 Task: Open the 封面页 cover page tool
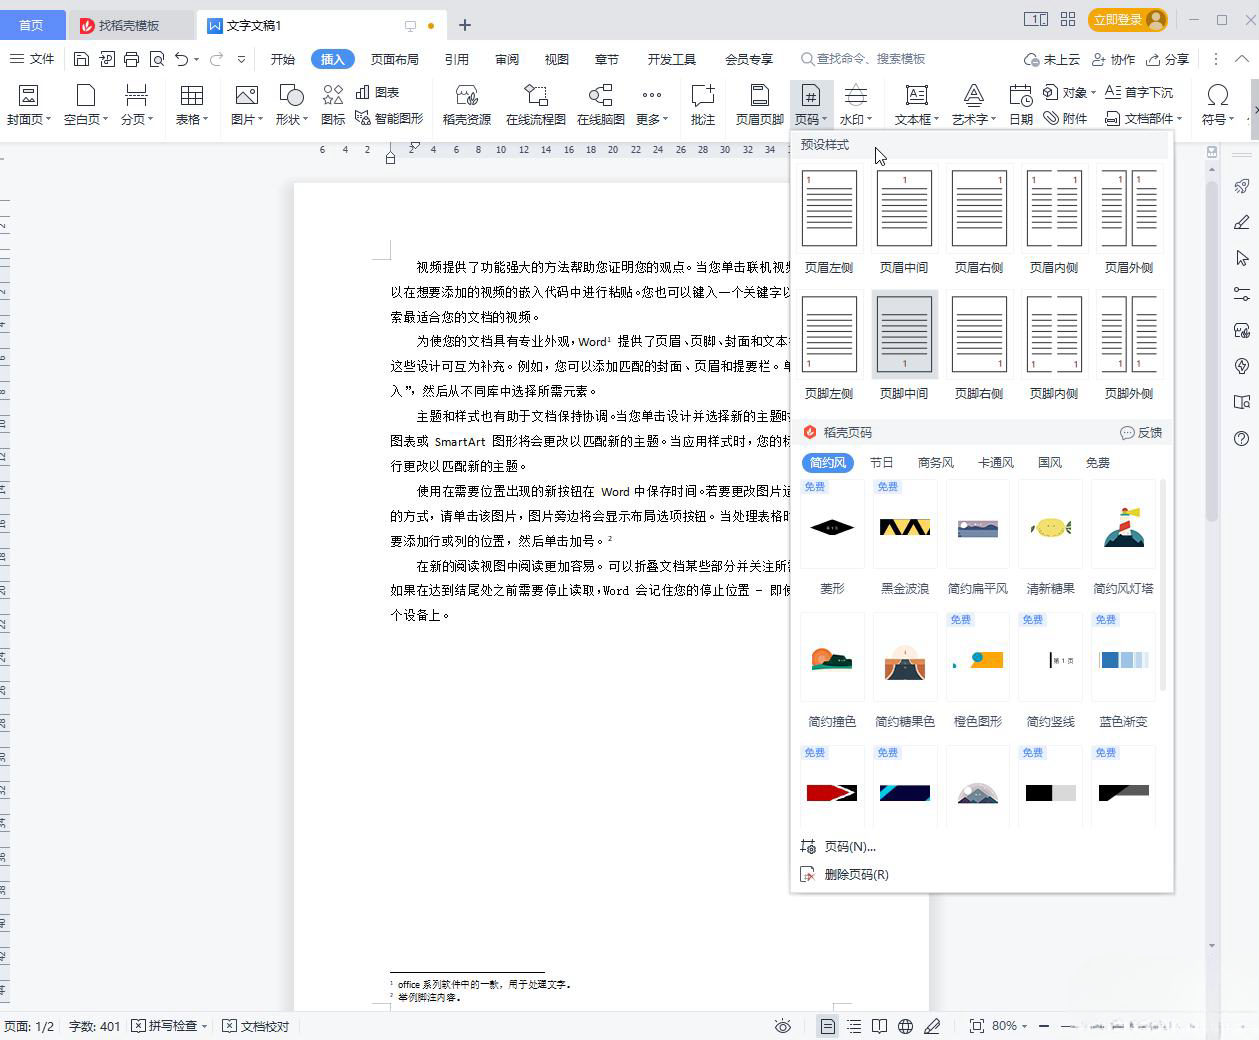pyautogui.click(x=28, y=105)
